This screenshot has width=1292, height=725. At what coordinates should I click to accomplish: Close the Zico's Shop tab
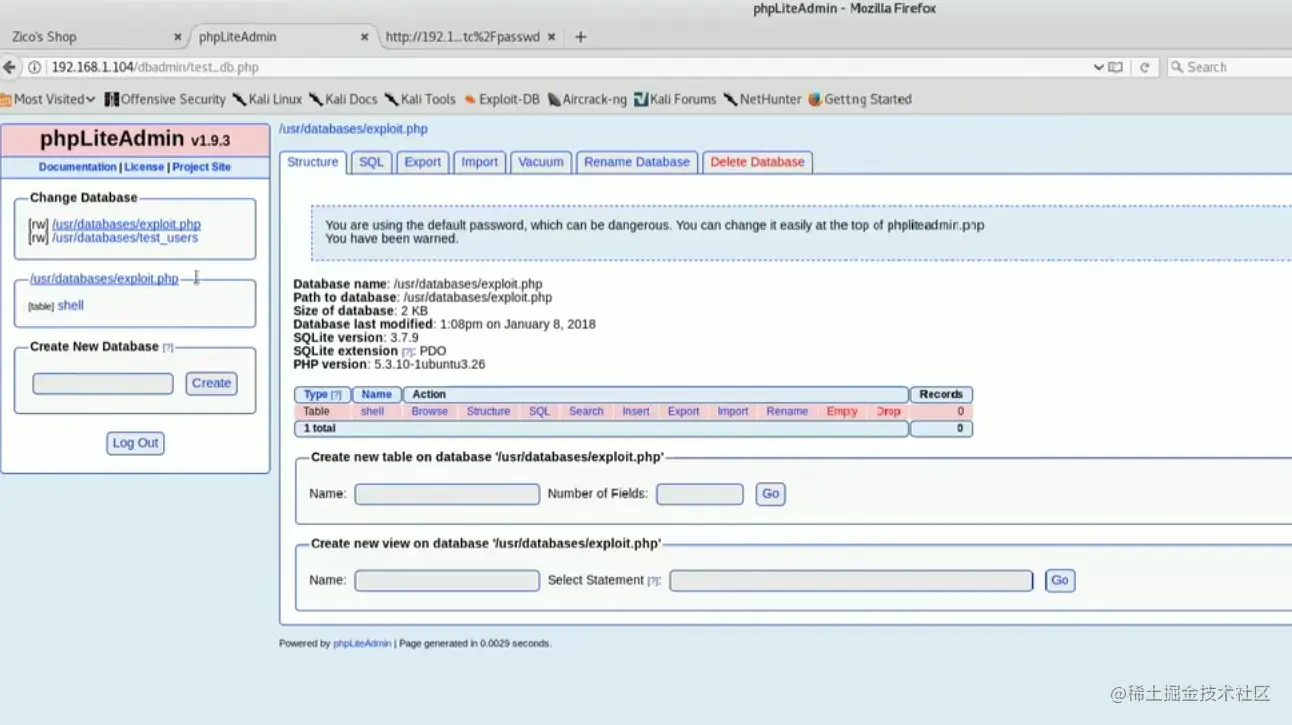[x=178, y=37]
